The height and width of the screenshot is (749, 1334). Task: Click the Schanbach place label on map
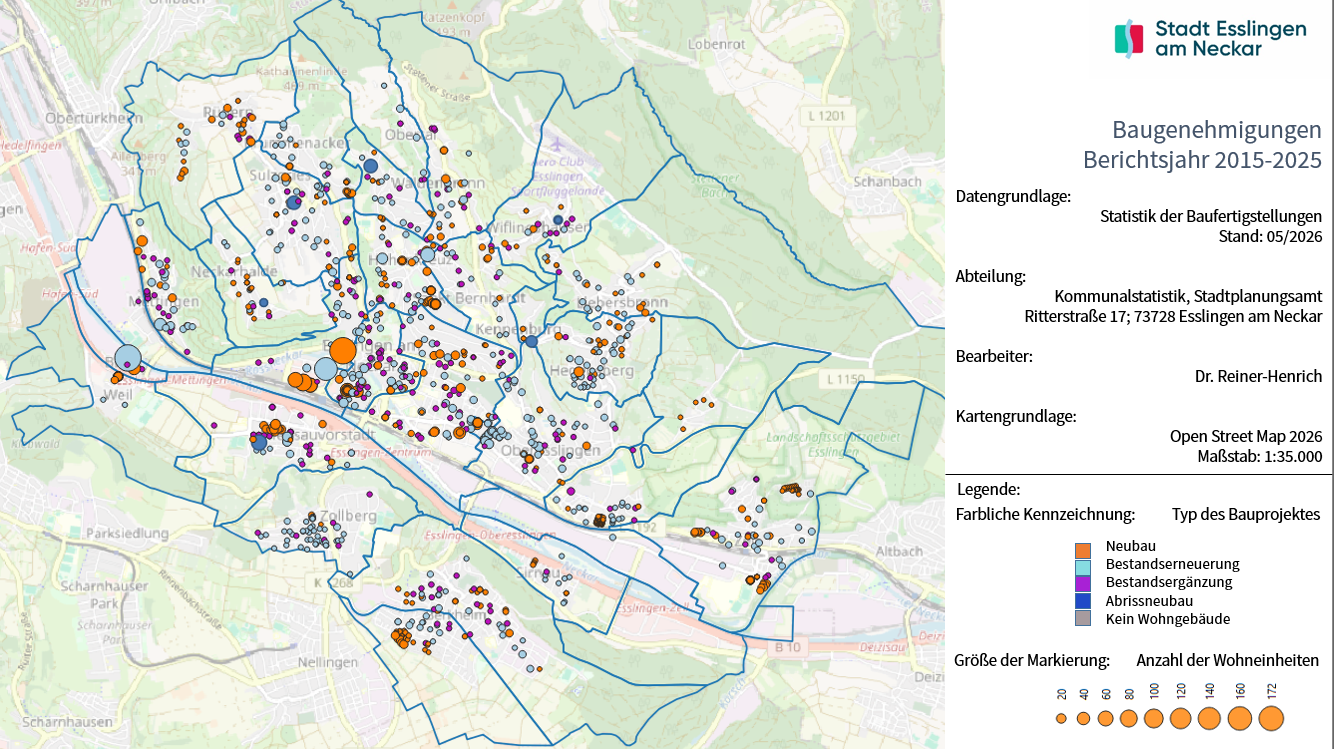(x=887, y=182)
